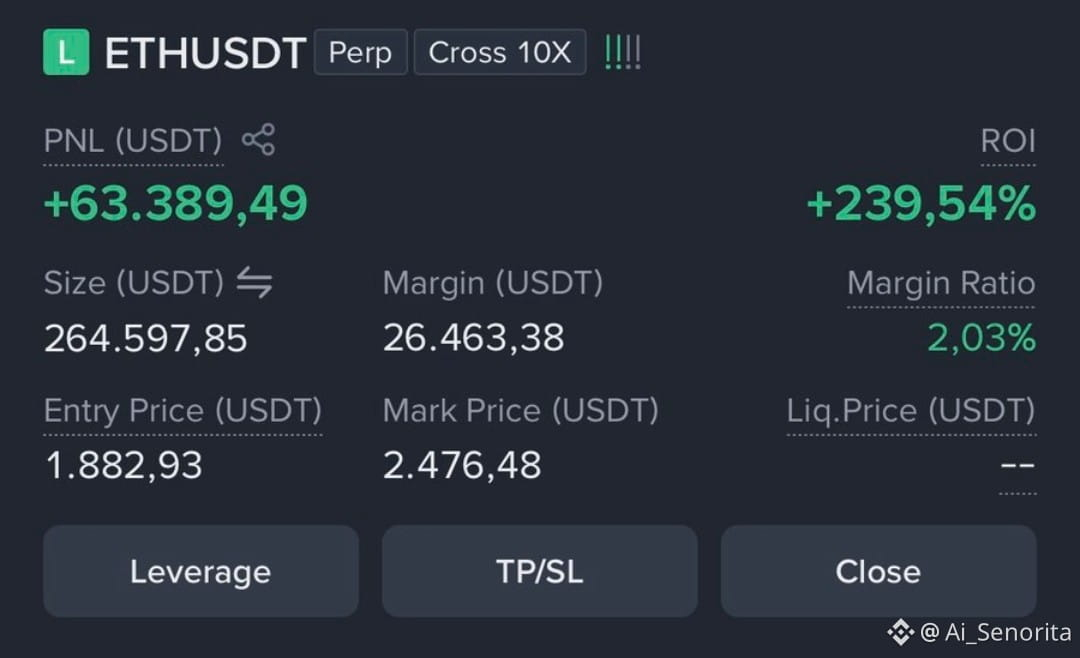Tap the Liq.Price (USDT) label
Image resolution: width=1080 pixels, height=658 pixels.
[911, 411]
